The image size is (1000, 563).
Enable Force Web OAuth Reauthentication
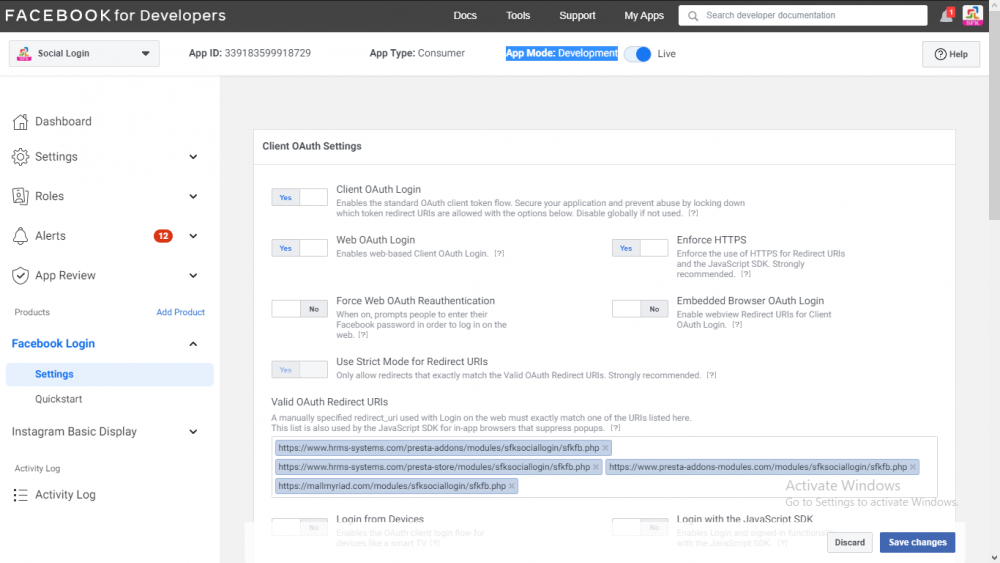(299, 309)
